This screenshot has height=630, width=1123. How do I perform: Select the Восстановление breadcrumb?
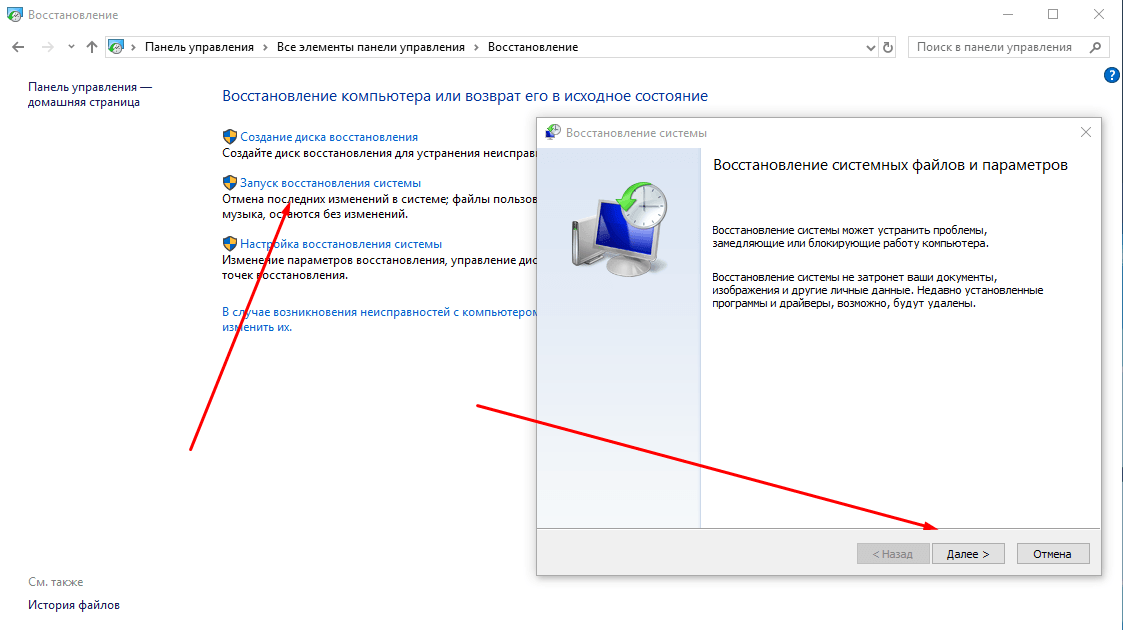pos(533,47)
